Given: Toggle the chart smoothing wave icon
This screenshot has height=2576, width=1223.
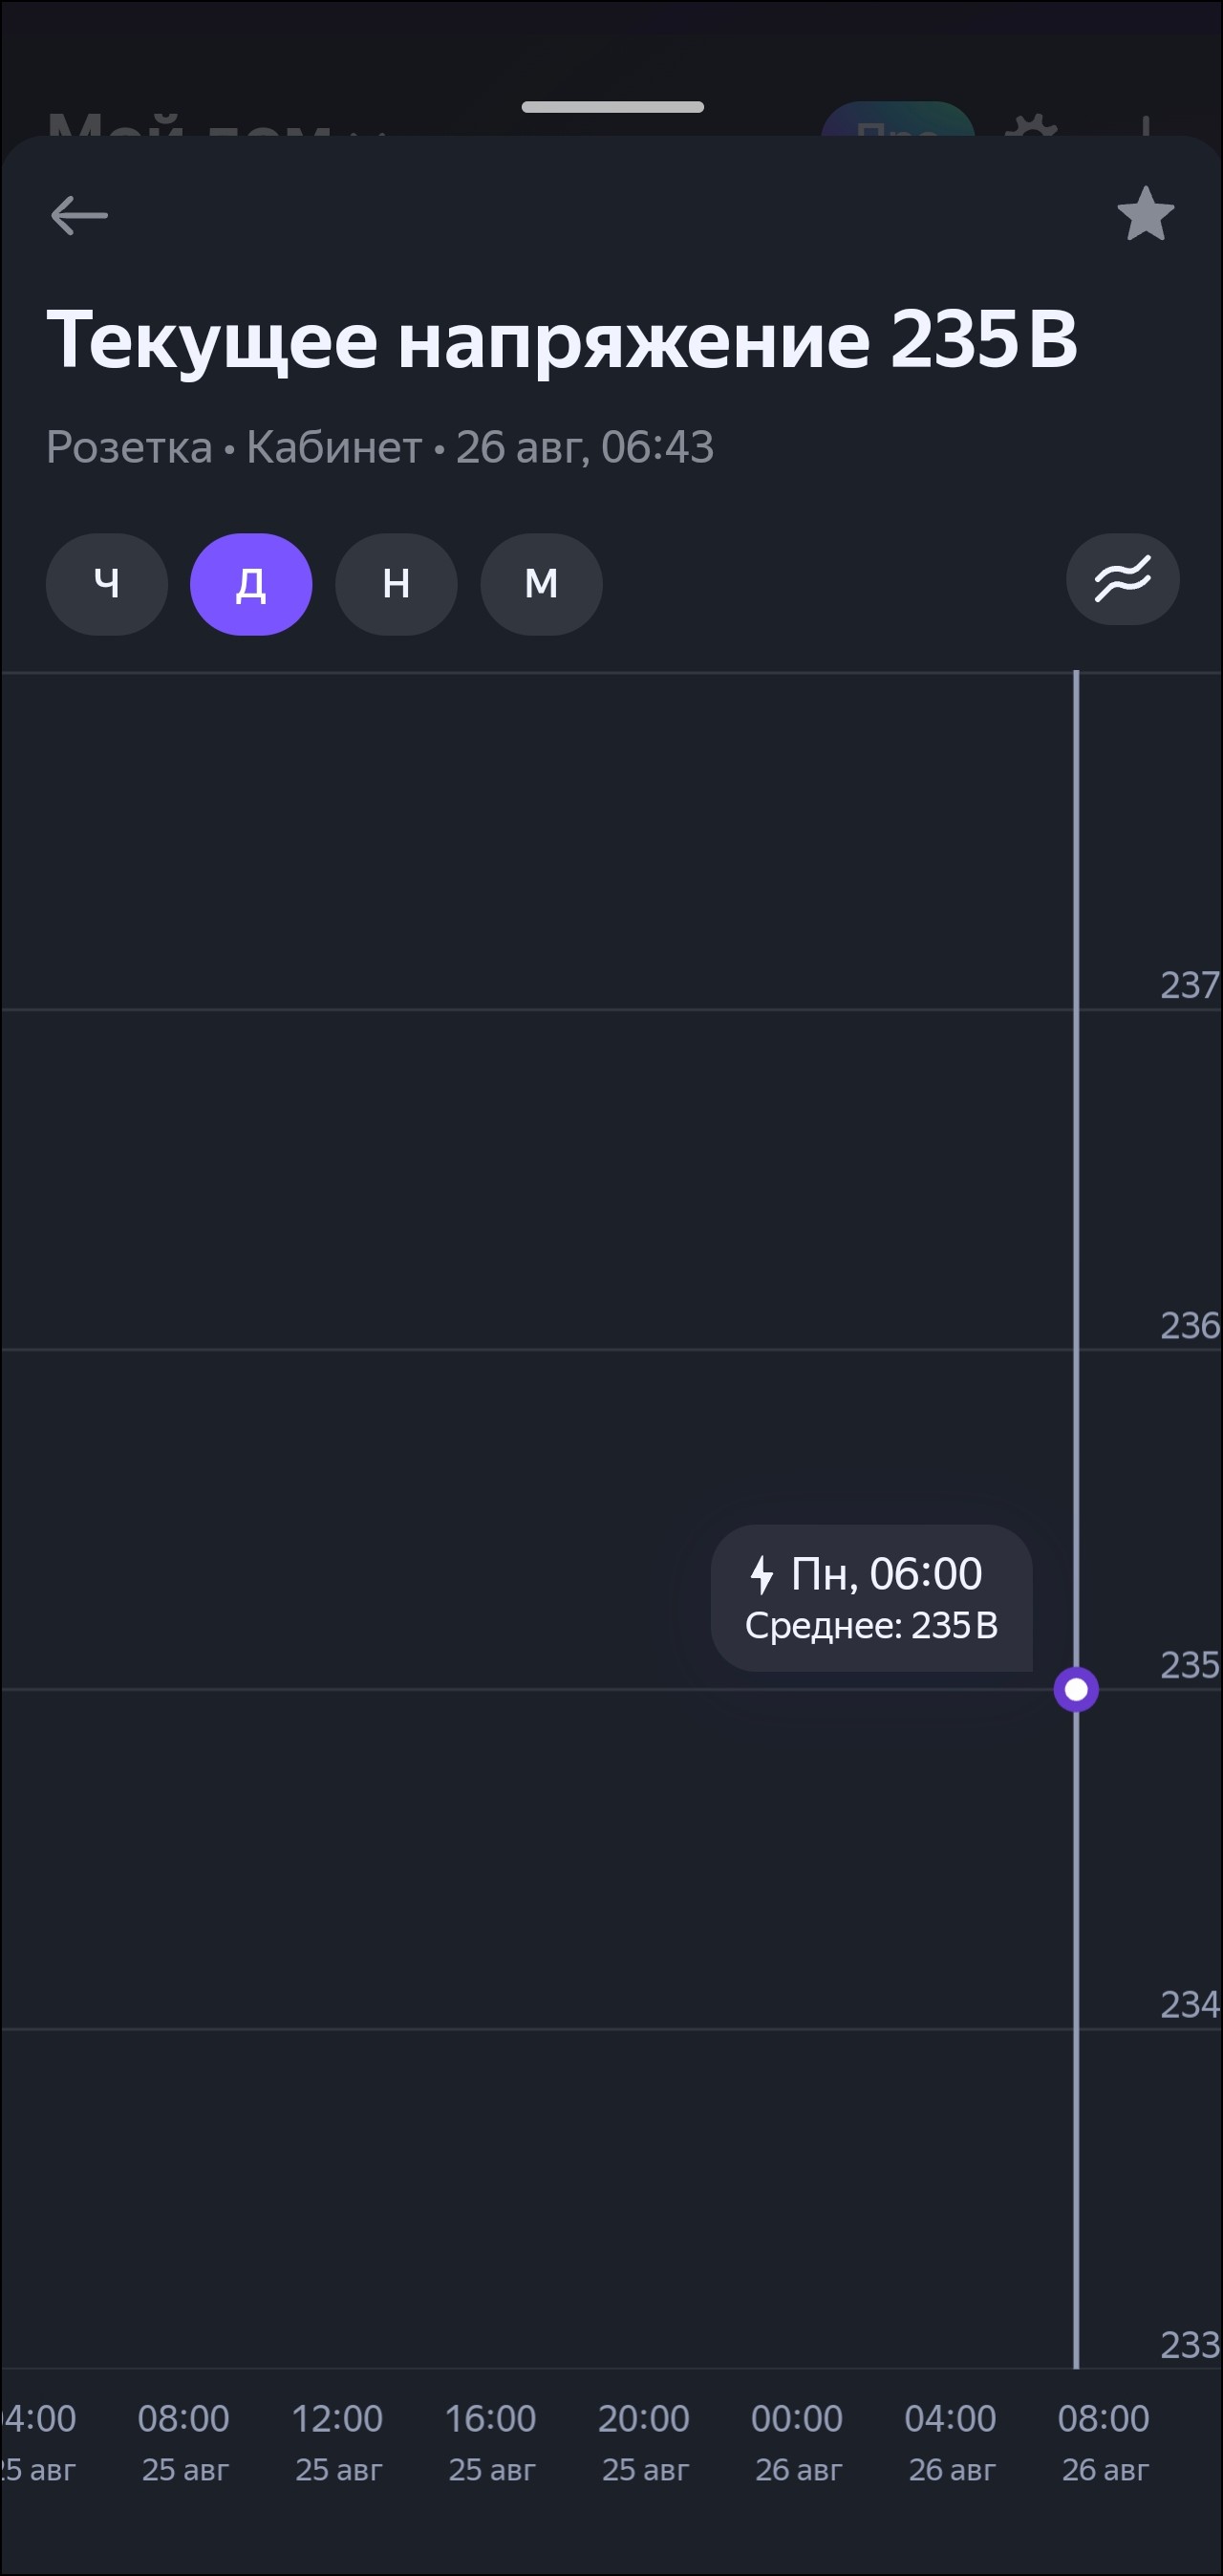Looking at the screenshot, I should 1122,579.
